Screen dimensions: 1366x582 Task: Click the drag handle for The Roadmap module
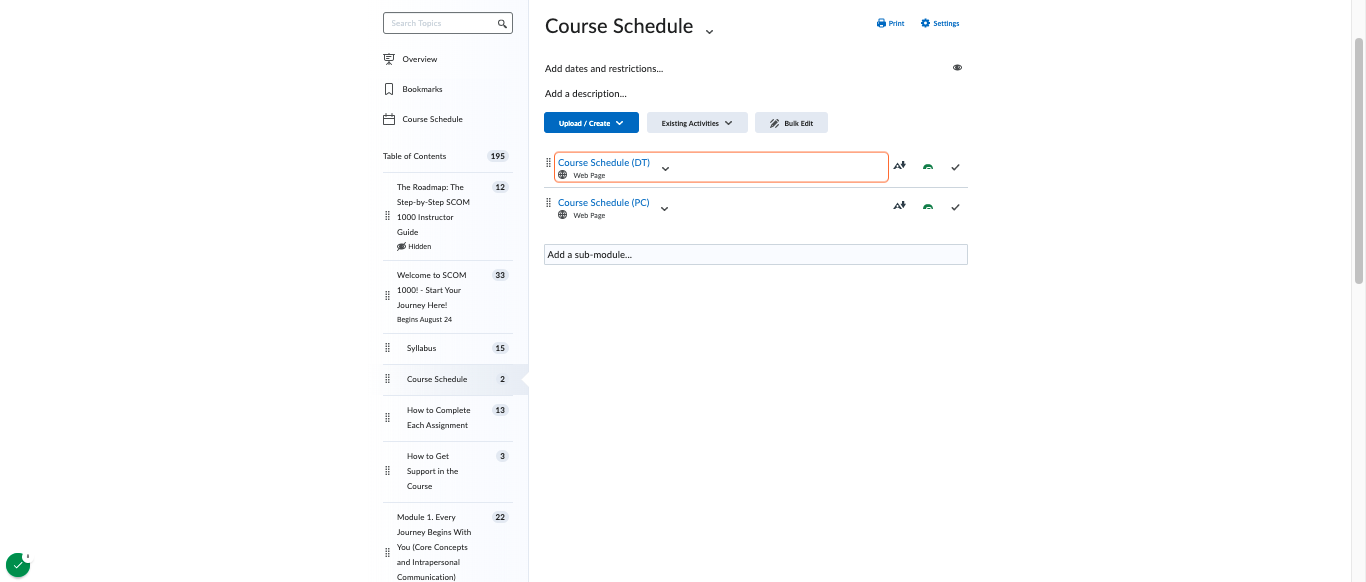point(388,217)
